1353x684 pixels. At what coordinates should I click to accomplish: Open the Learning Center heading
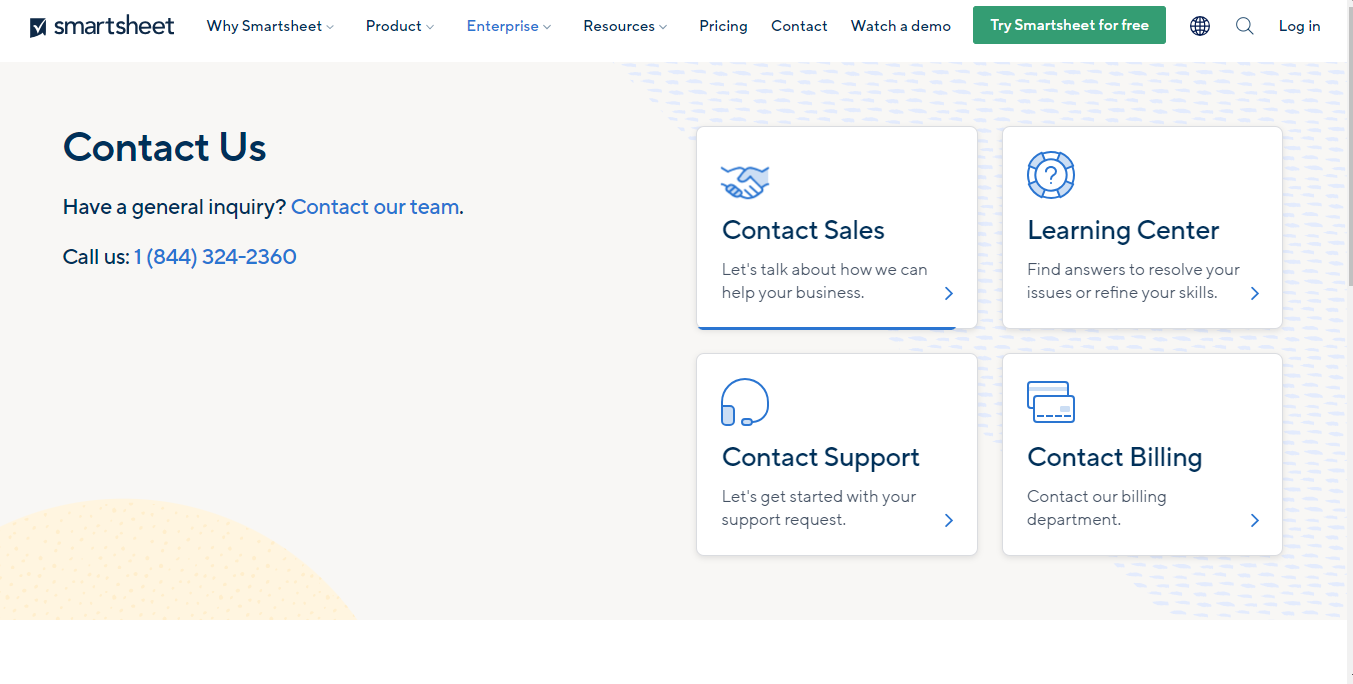click(x=1123, y=230)
